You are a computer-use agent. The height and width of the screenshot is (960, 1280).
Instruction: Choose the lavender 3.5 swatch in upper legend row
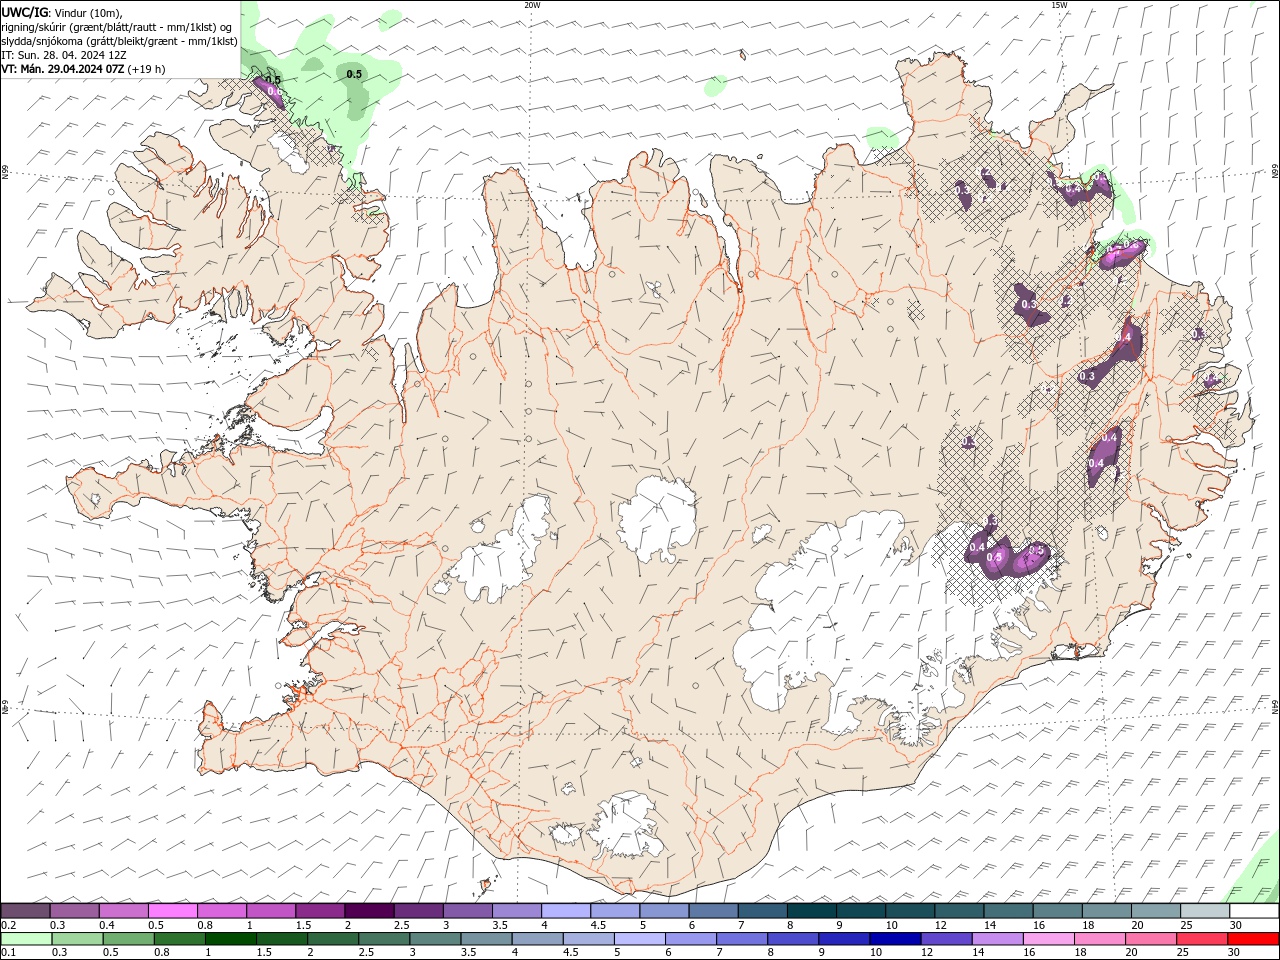tap(517, 910)
